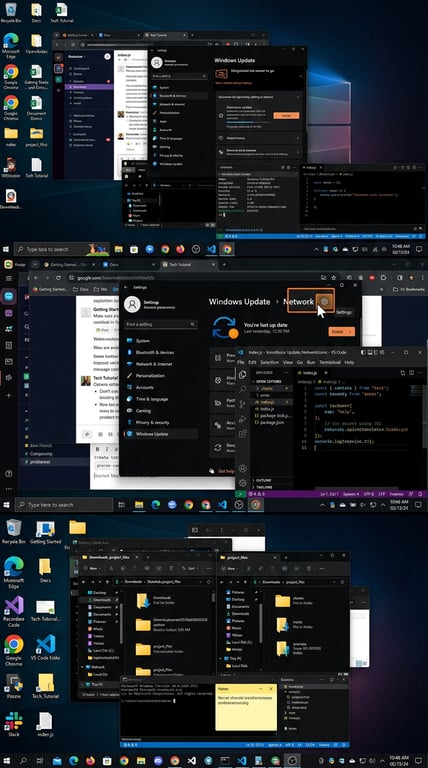
Task: Open Run and Debug in VS Code activity bar
Action: (242, 419)
